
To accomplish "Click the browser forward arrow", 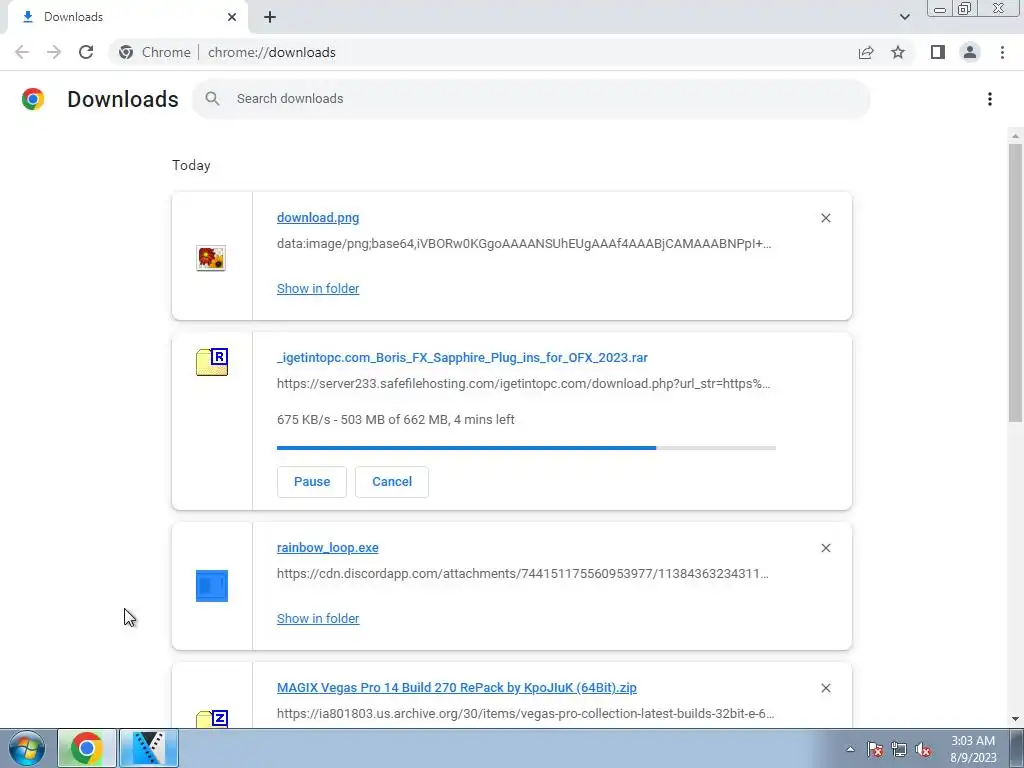I will (54, 52).
